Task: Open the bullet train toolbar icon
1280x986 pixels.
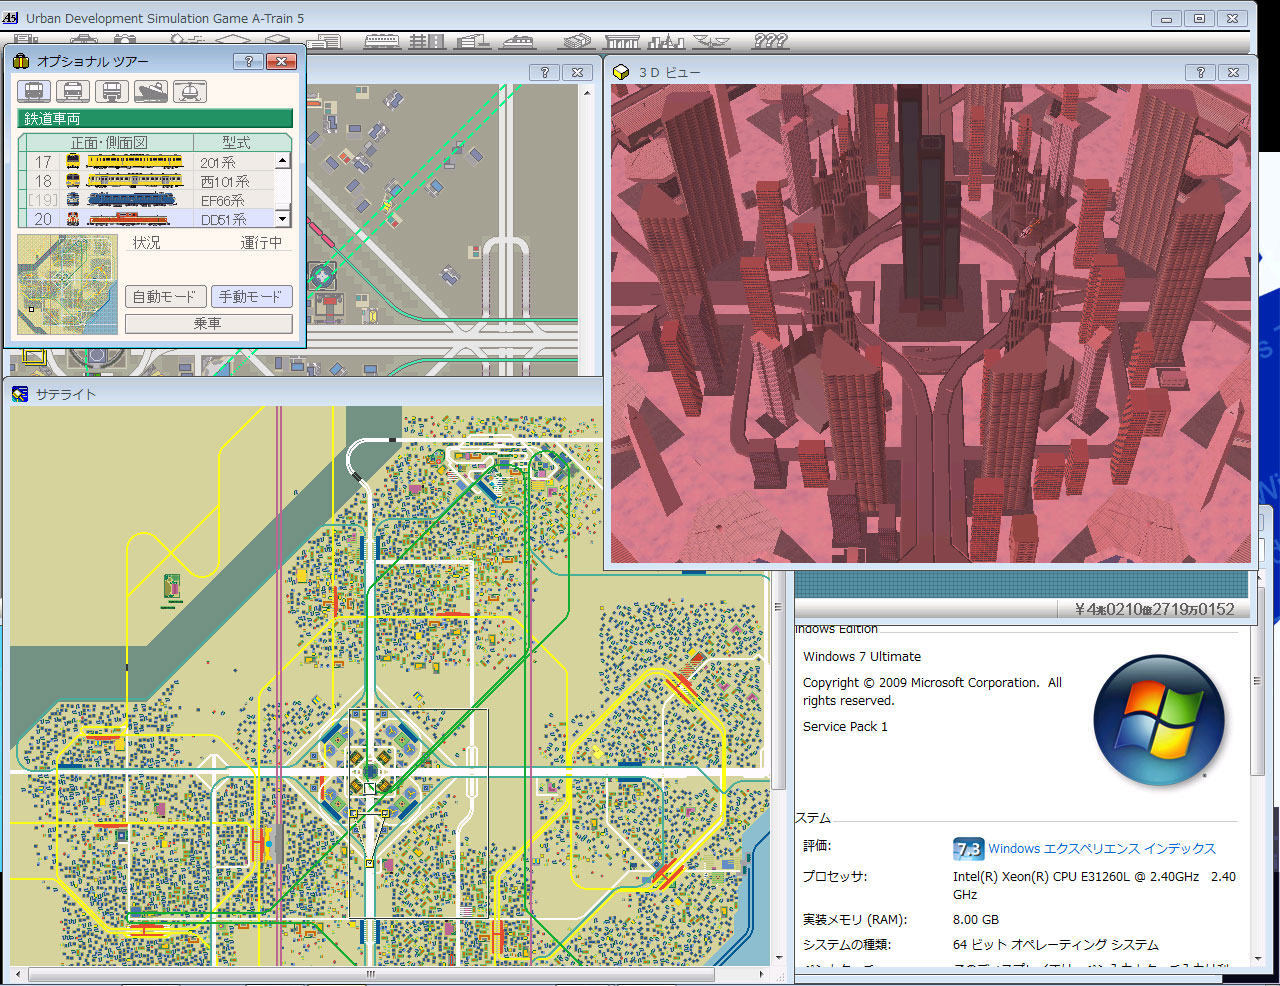Action: [517, 41]
